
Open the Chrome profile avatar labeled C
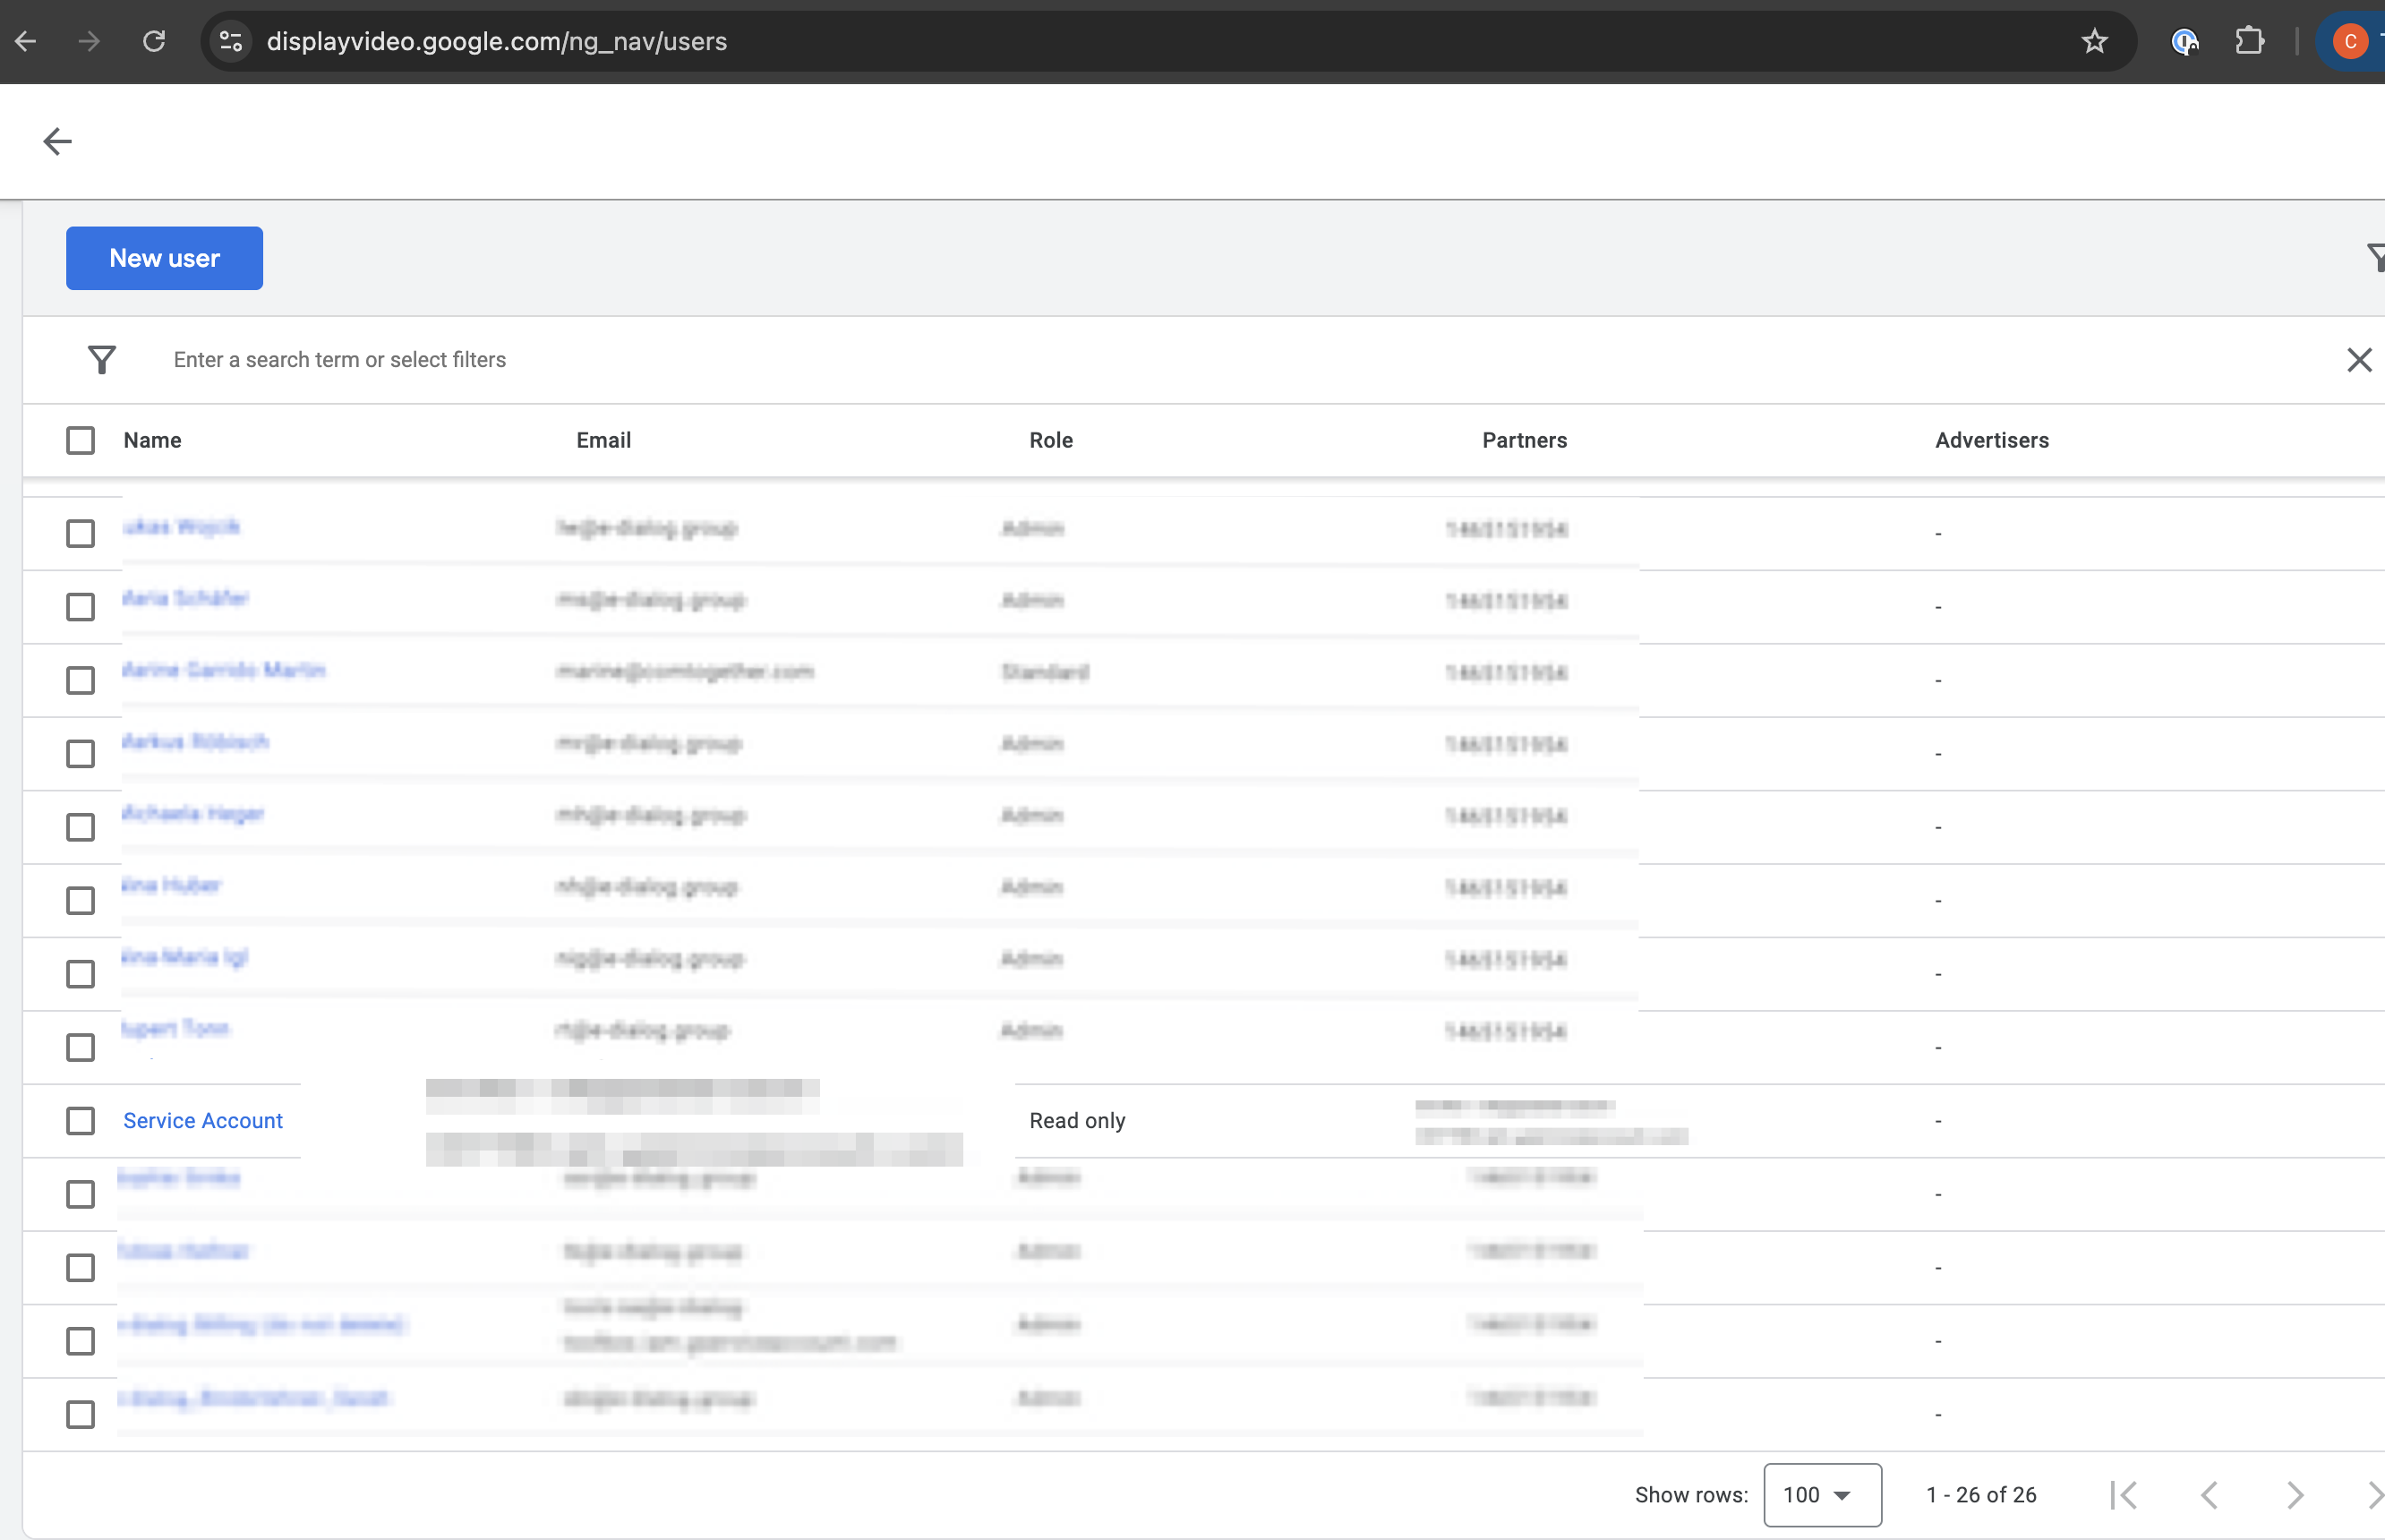(x=2350, y=41)
